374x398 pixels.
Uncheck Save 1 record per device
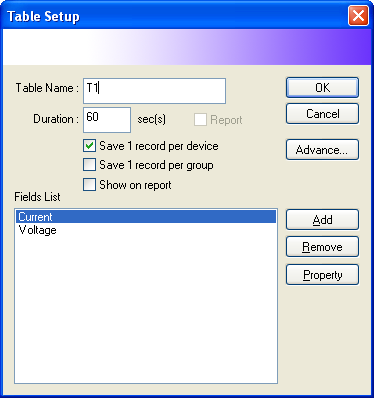coord(89,146)
